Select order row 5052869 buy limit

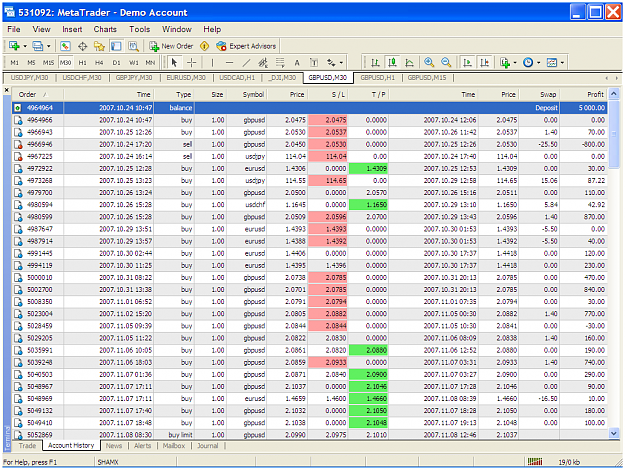[310, 435]
